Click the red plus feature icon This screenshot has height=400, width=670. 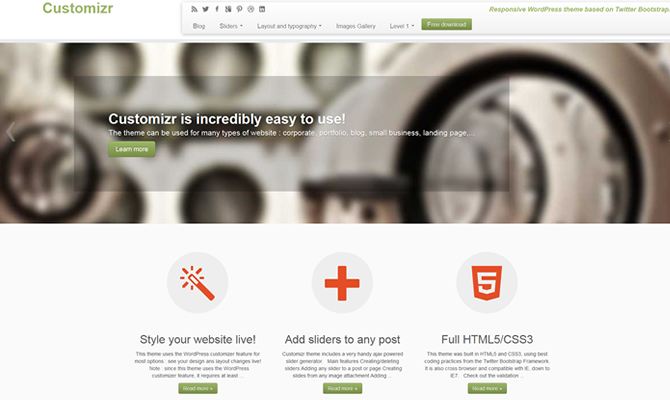[342, 283]
